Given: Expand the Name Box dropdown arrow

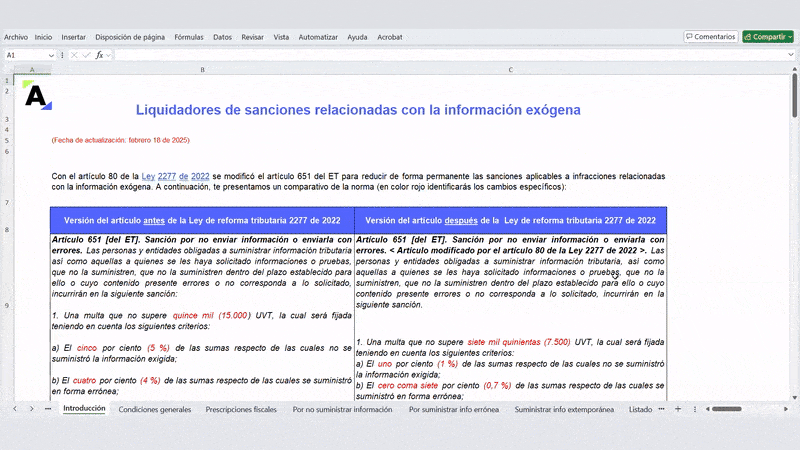Looking at the screenshot, I should (51, 55).
